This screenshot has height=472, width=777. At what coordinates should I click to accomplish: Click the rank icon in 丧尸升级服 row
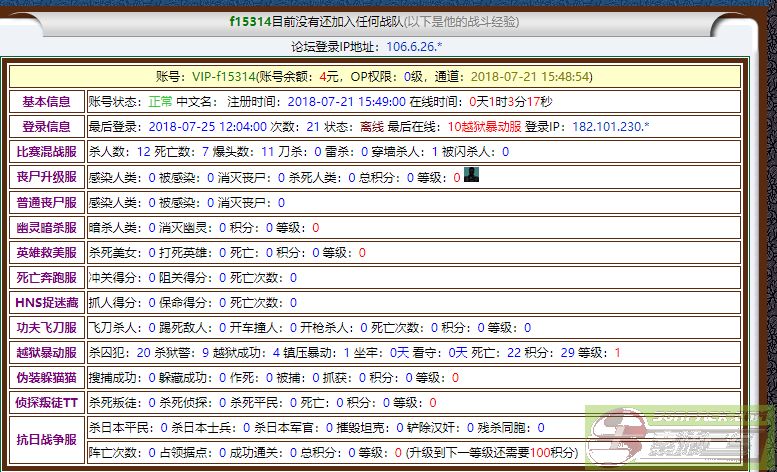click(471, 176)
